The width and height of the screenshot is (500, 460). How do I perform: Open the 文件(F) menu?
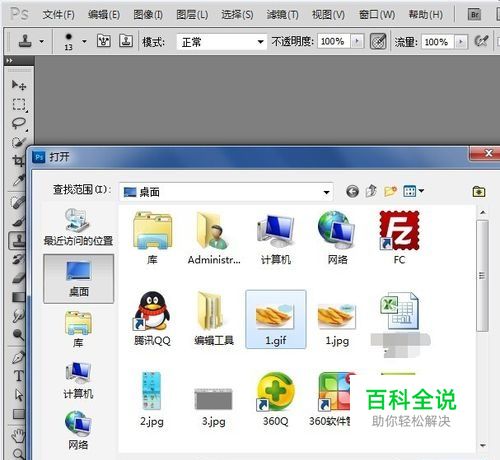click(x=59, y=14)
